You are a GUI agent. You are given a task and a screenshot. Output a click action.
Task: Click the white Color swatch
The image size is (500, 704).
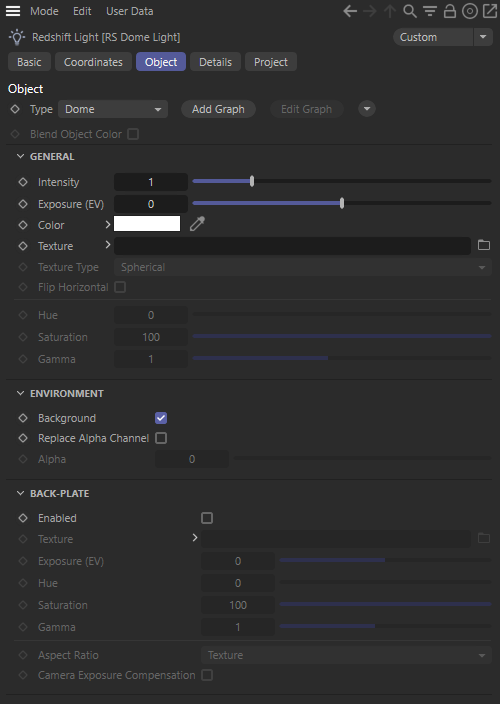pyautogui.click(x=147, y=224)
